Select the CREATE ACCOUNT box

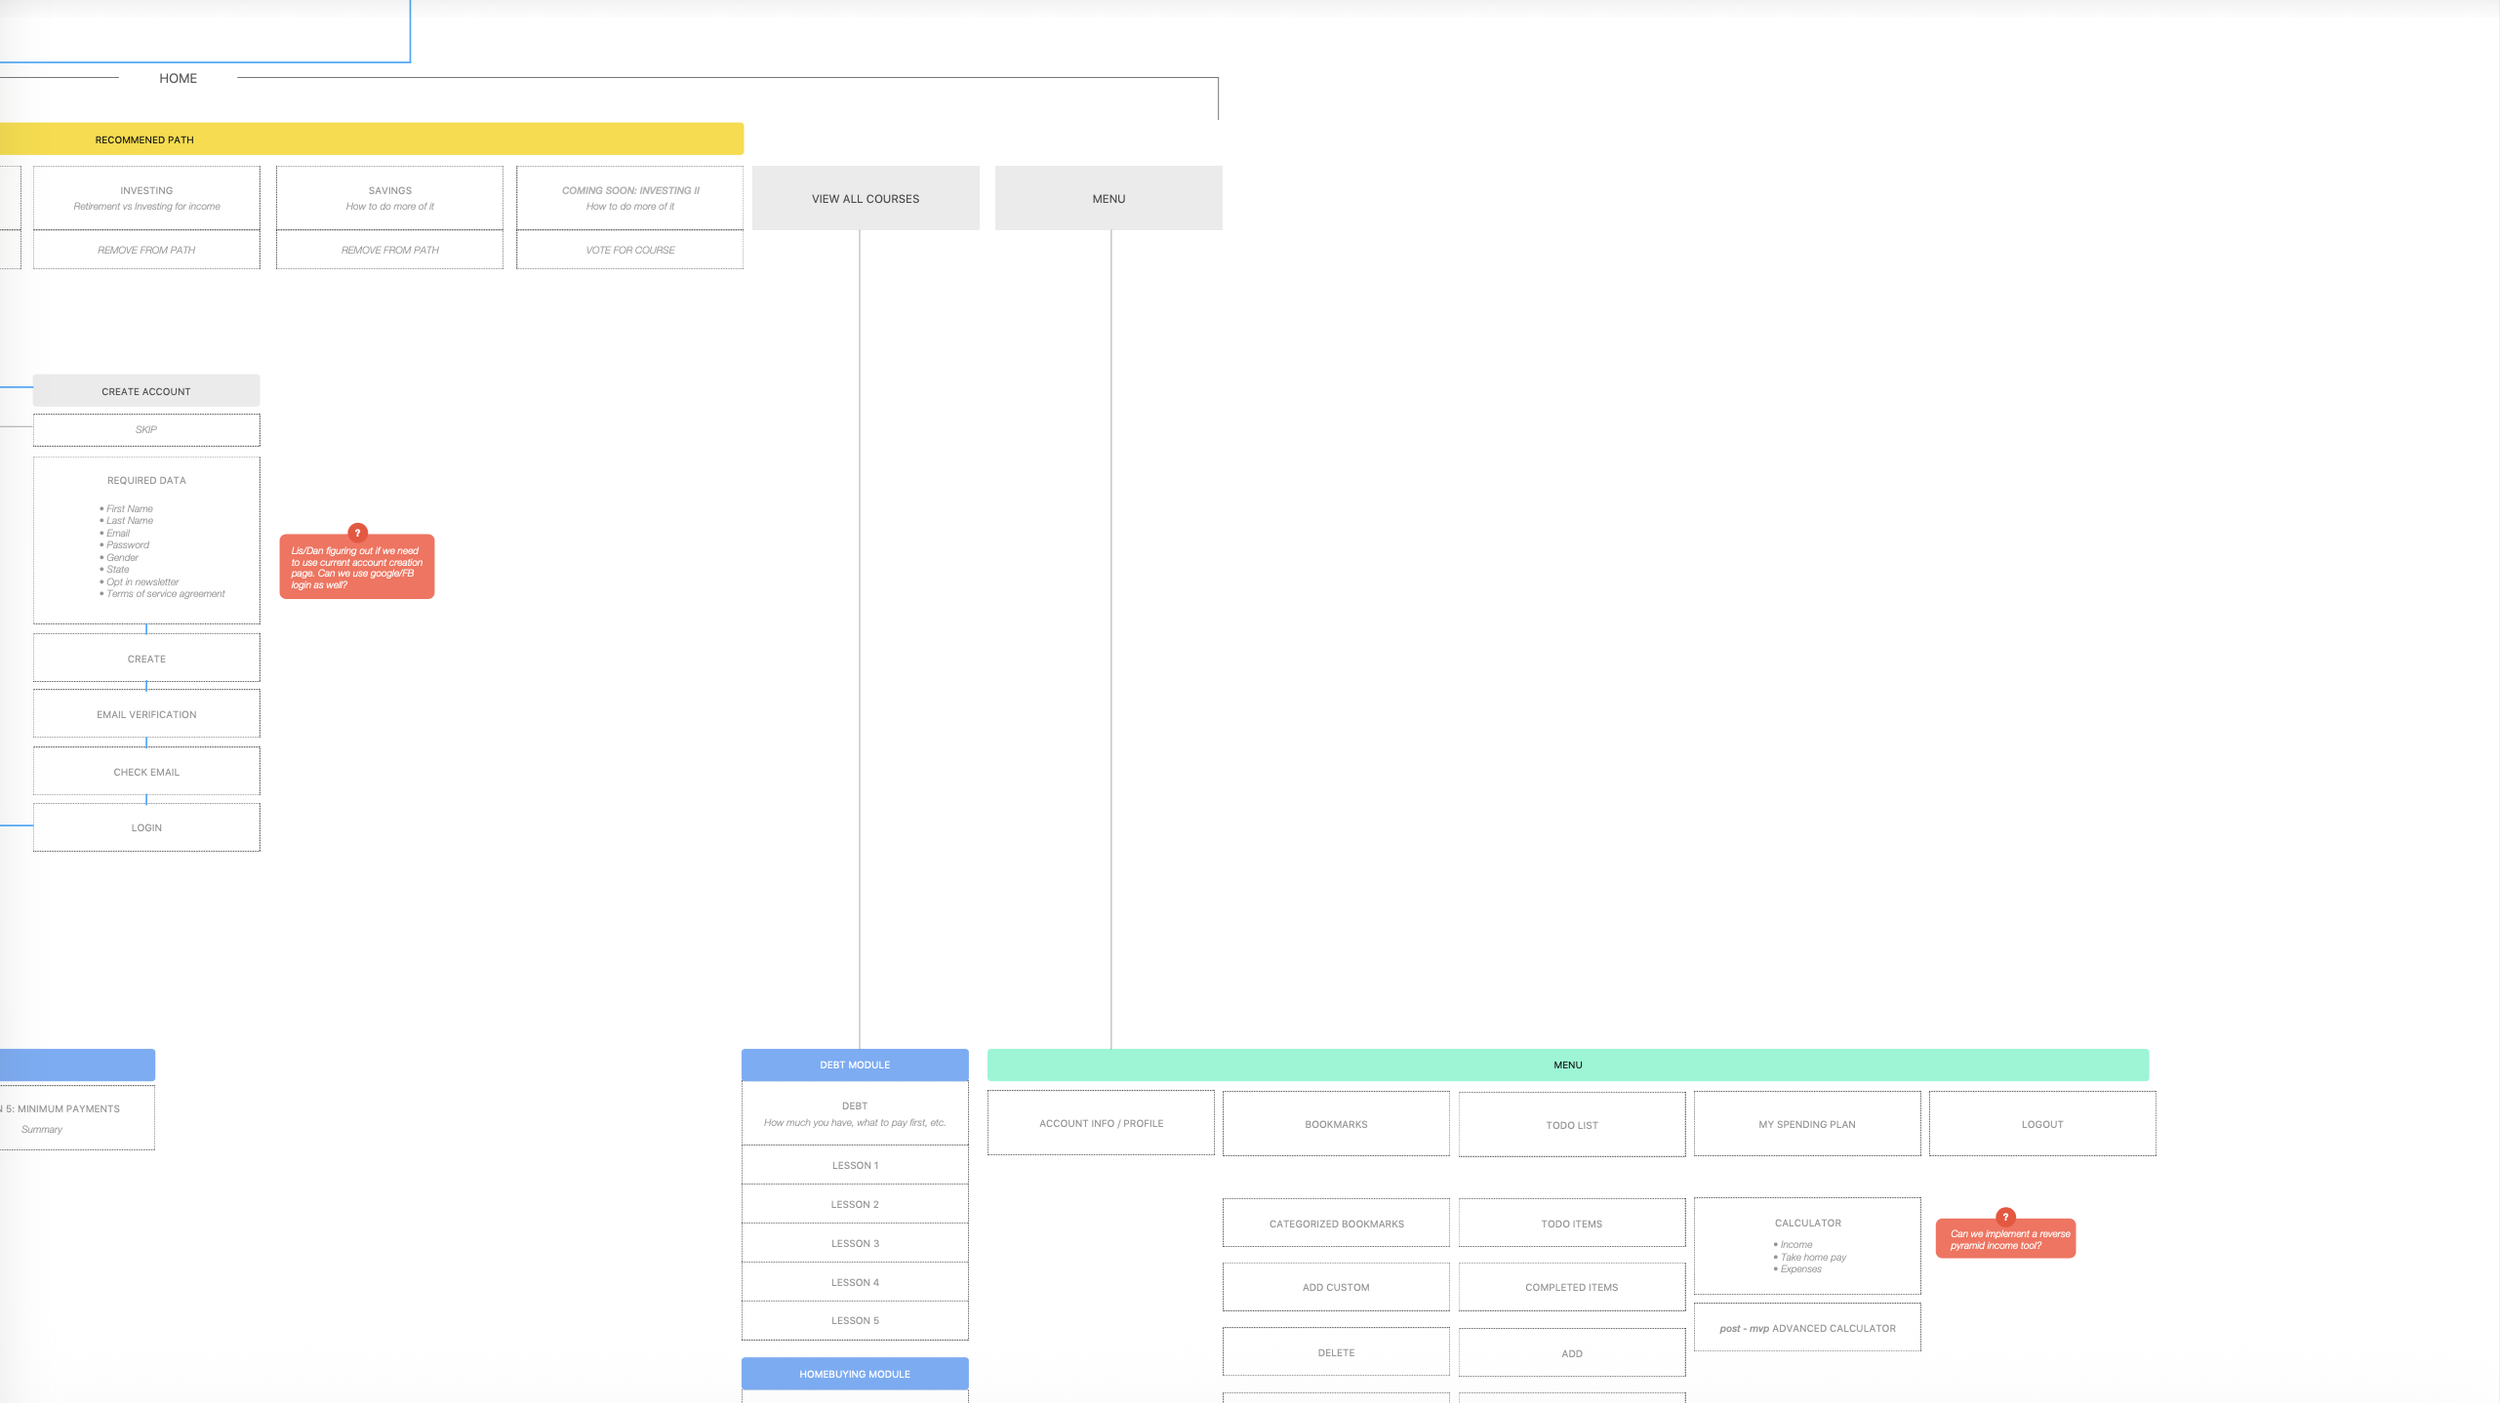tap(146, 391)
